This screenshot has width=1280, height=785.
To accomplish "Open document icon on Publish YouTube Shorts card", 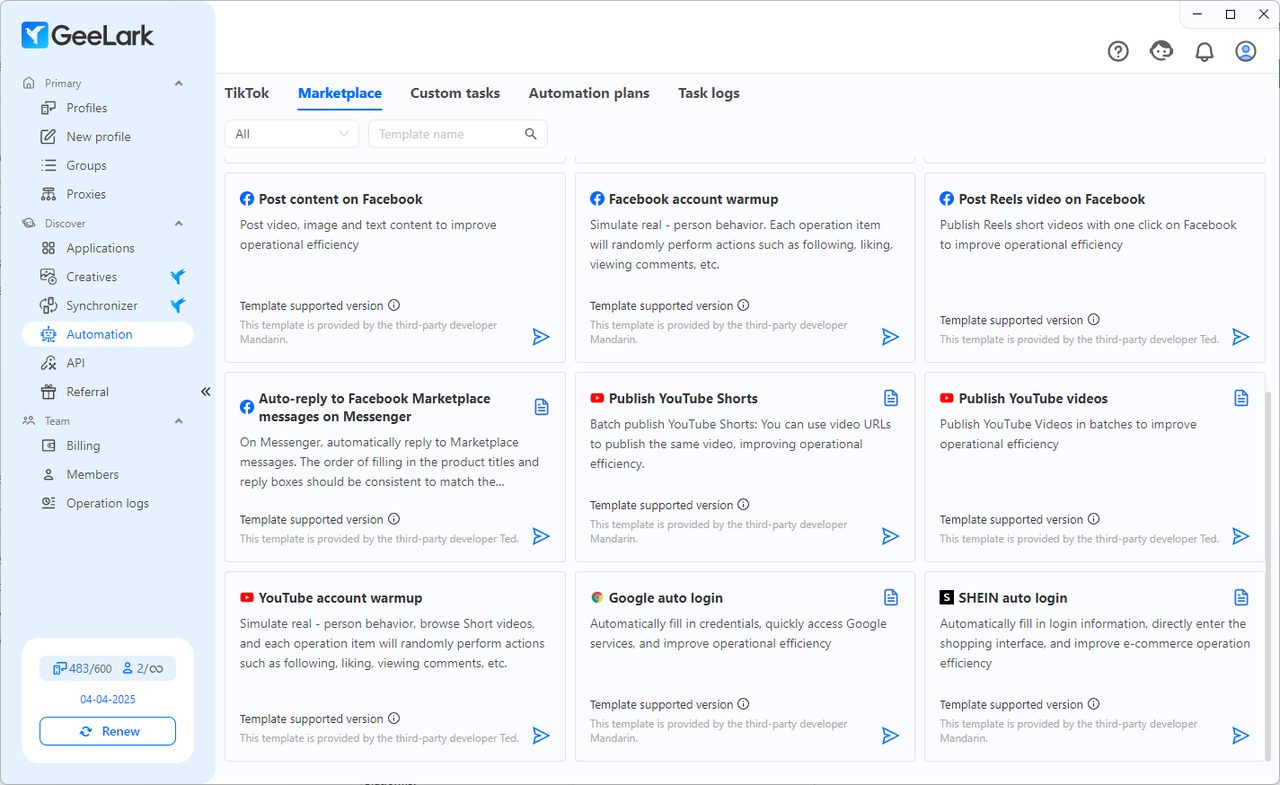I will [x=891, y=398].
